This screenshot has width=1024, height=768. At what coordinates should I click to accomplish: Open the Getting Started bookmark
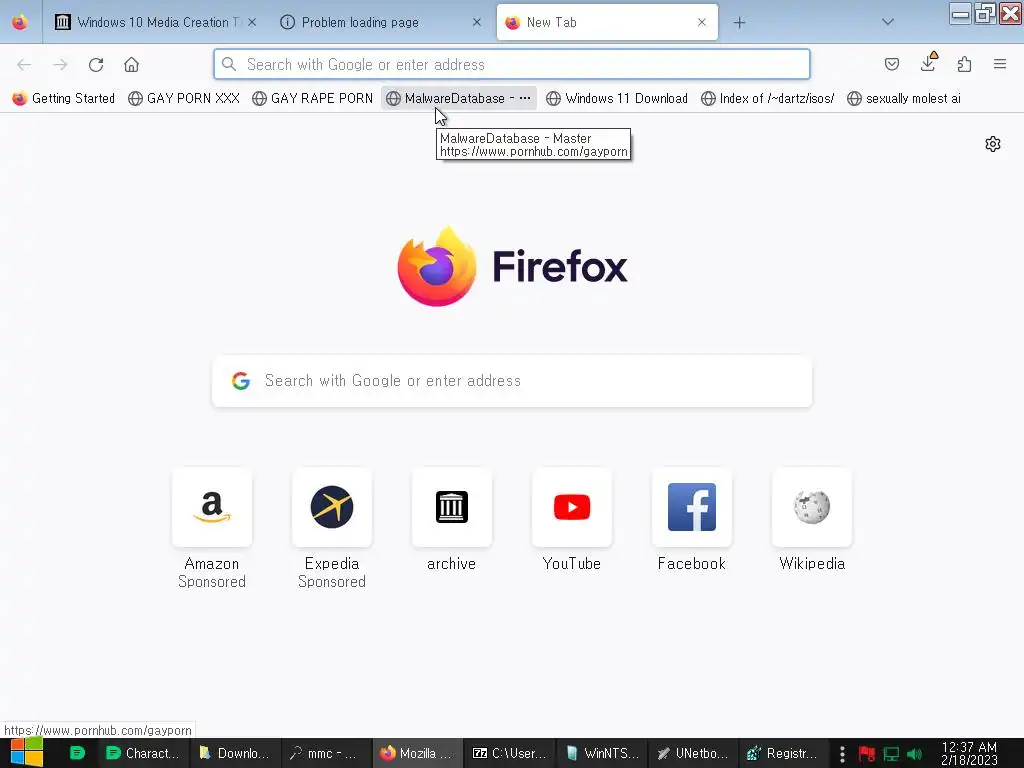(63, 99)
